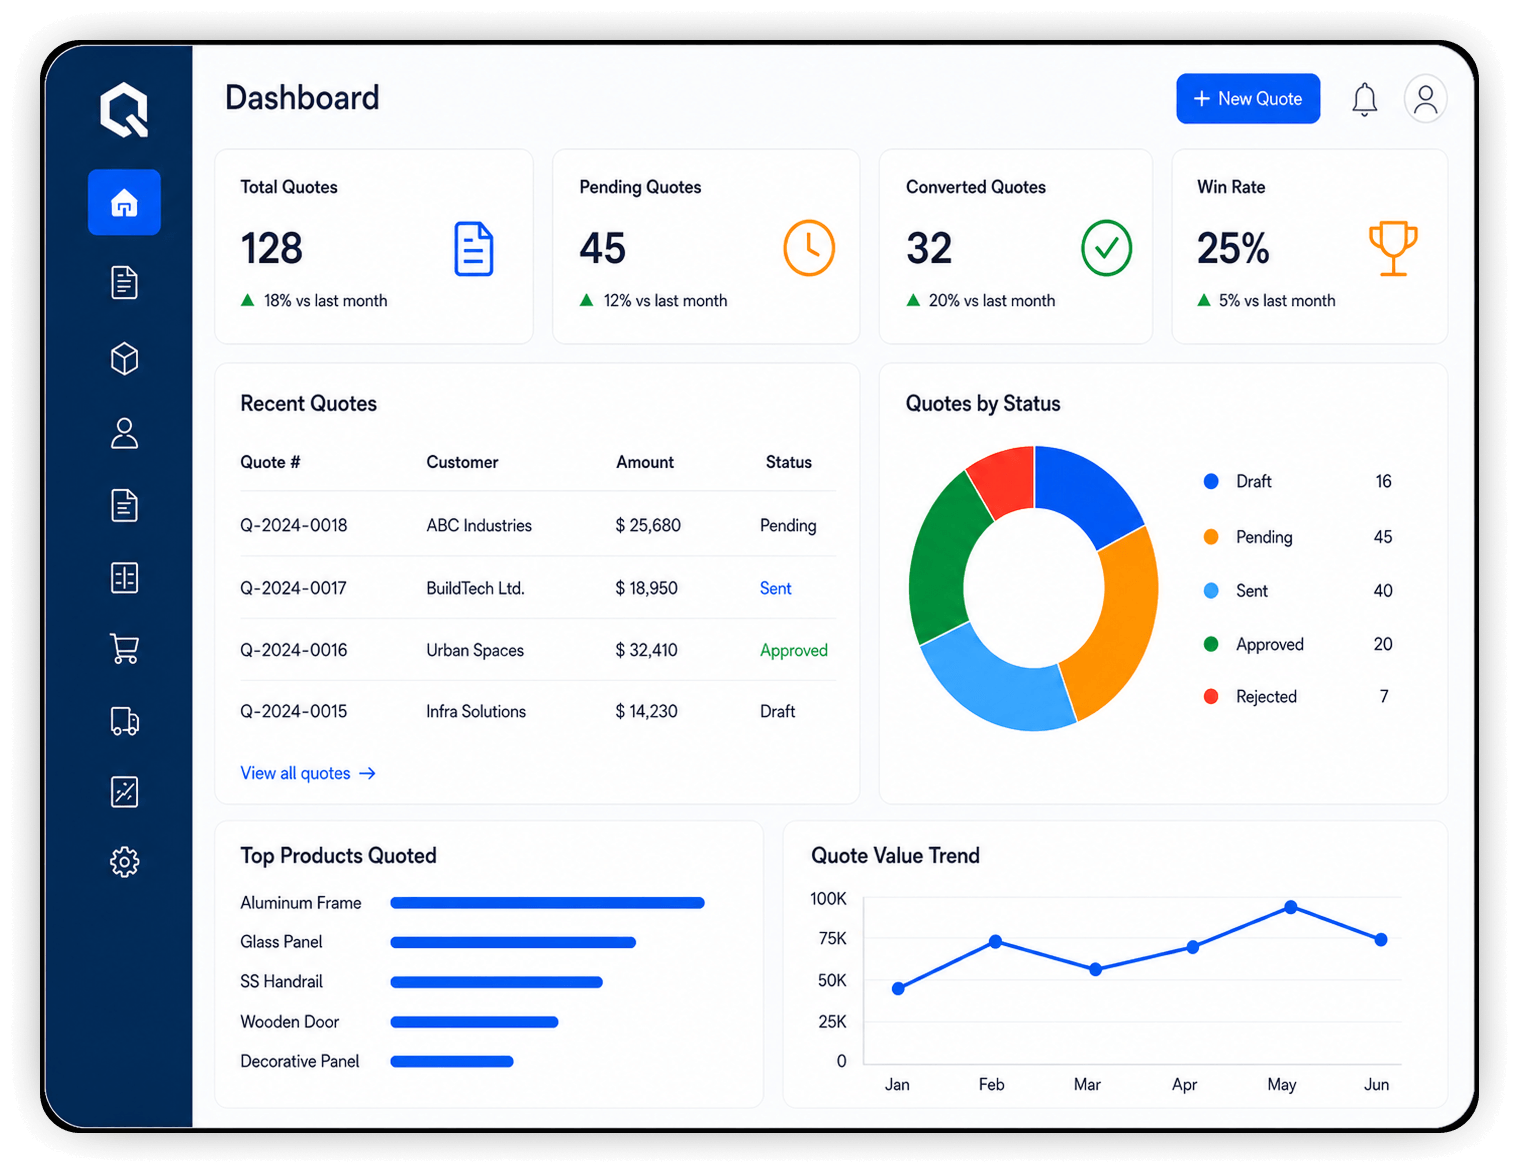This screenshot has width=1519, height=1173.
Task: Click the $ 25,680 amount cell
Action: [x=648, y=525]
